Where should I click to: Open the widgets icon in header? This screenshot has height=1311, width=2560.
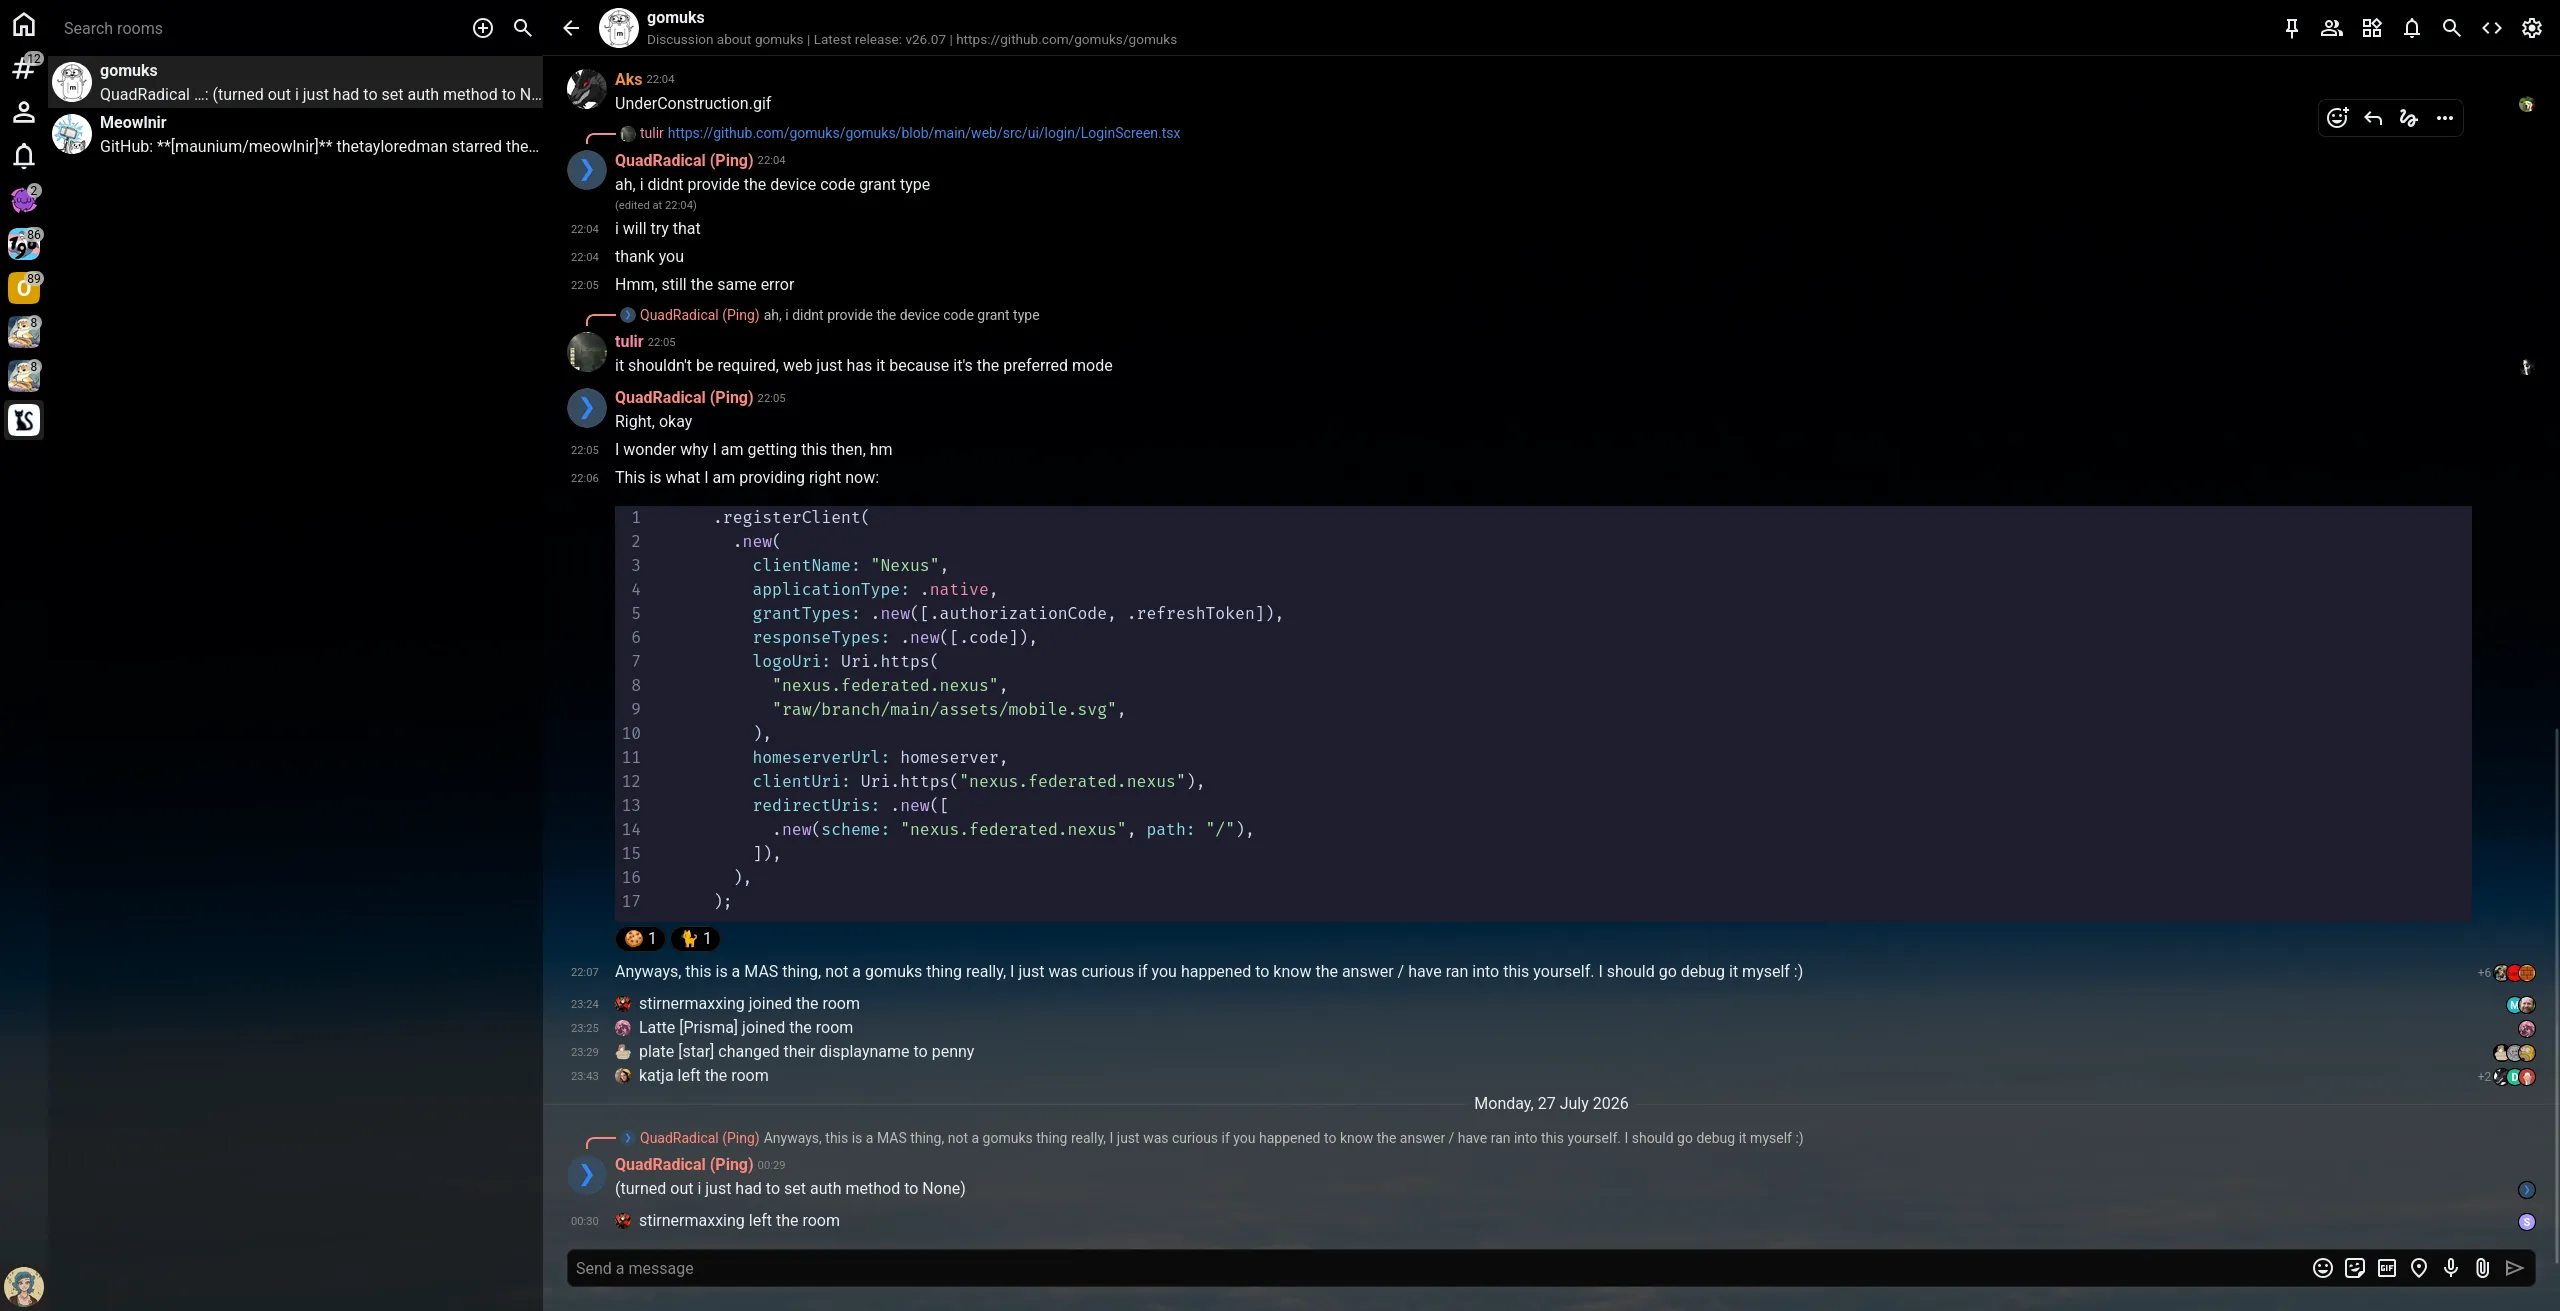[x=2372, y=28]
